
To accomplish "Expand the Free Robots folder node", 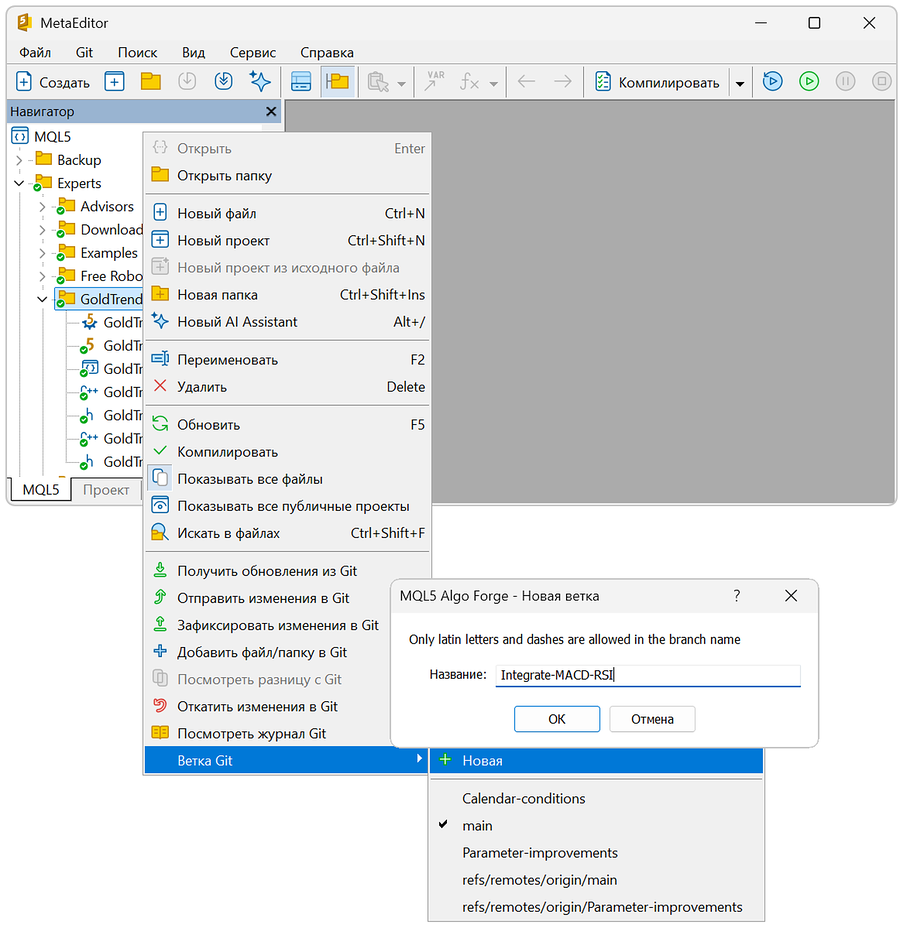I will pos(42,276).
